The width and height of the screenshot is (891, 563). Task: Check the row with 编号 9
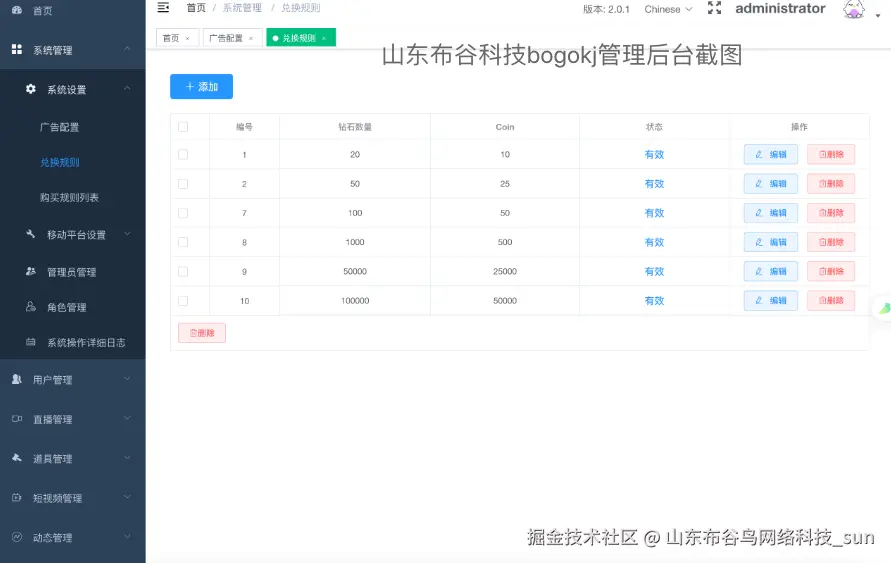[x=183, y=272]
